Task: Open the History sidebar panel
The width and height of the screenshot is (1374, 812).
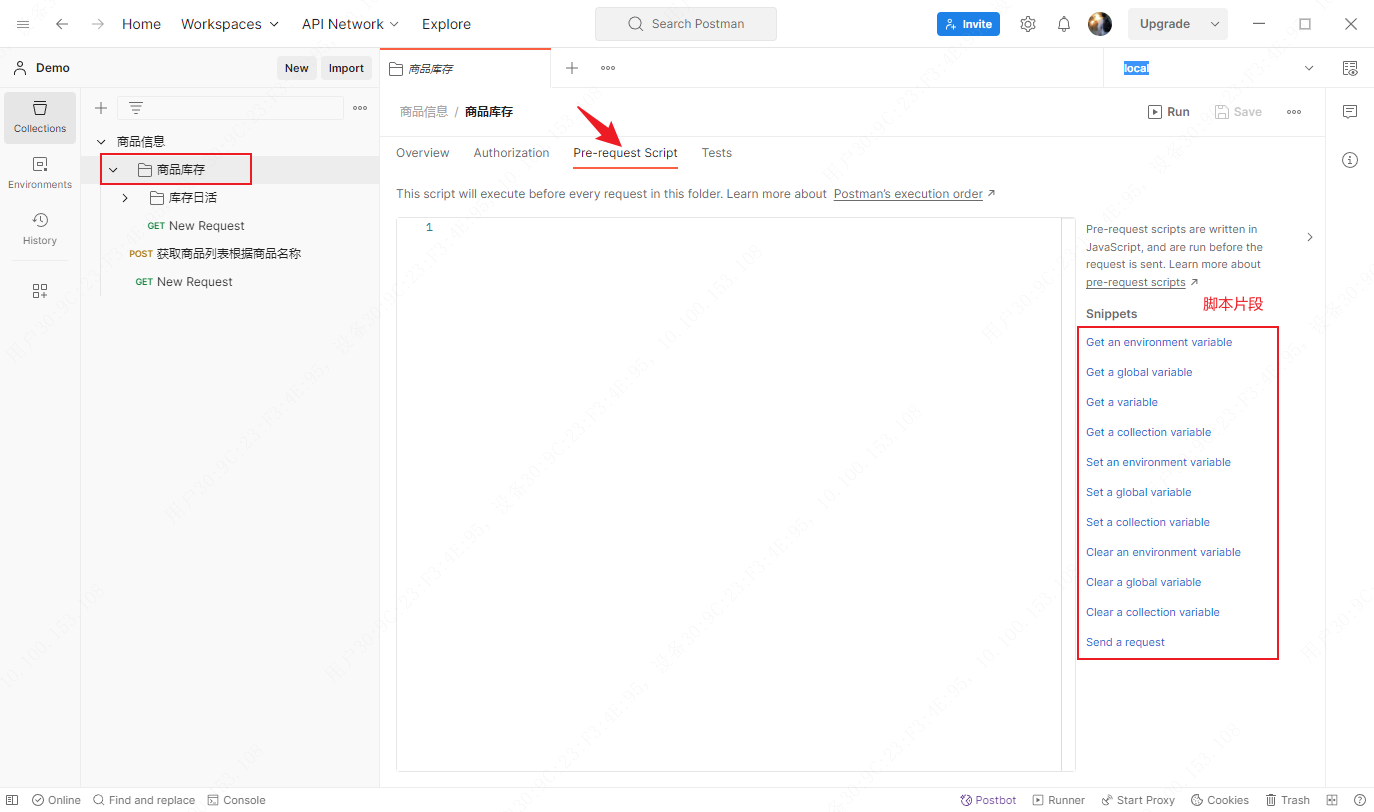Action: click(40, 229)
